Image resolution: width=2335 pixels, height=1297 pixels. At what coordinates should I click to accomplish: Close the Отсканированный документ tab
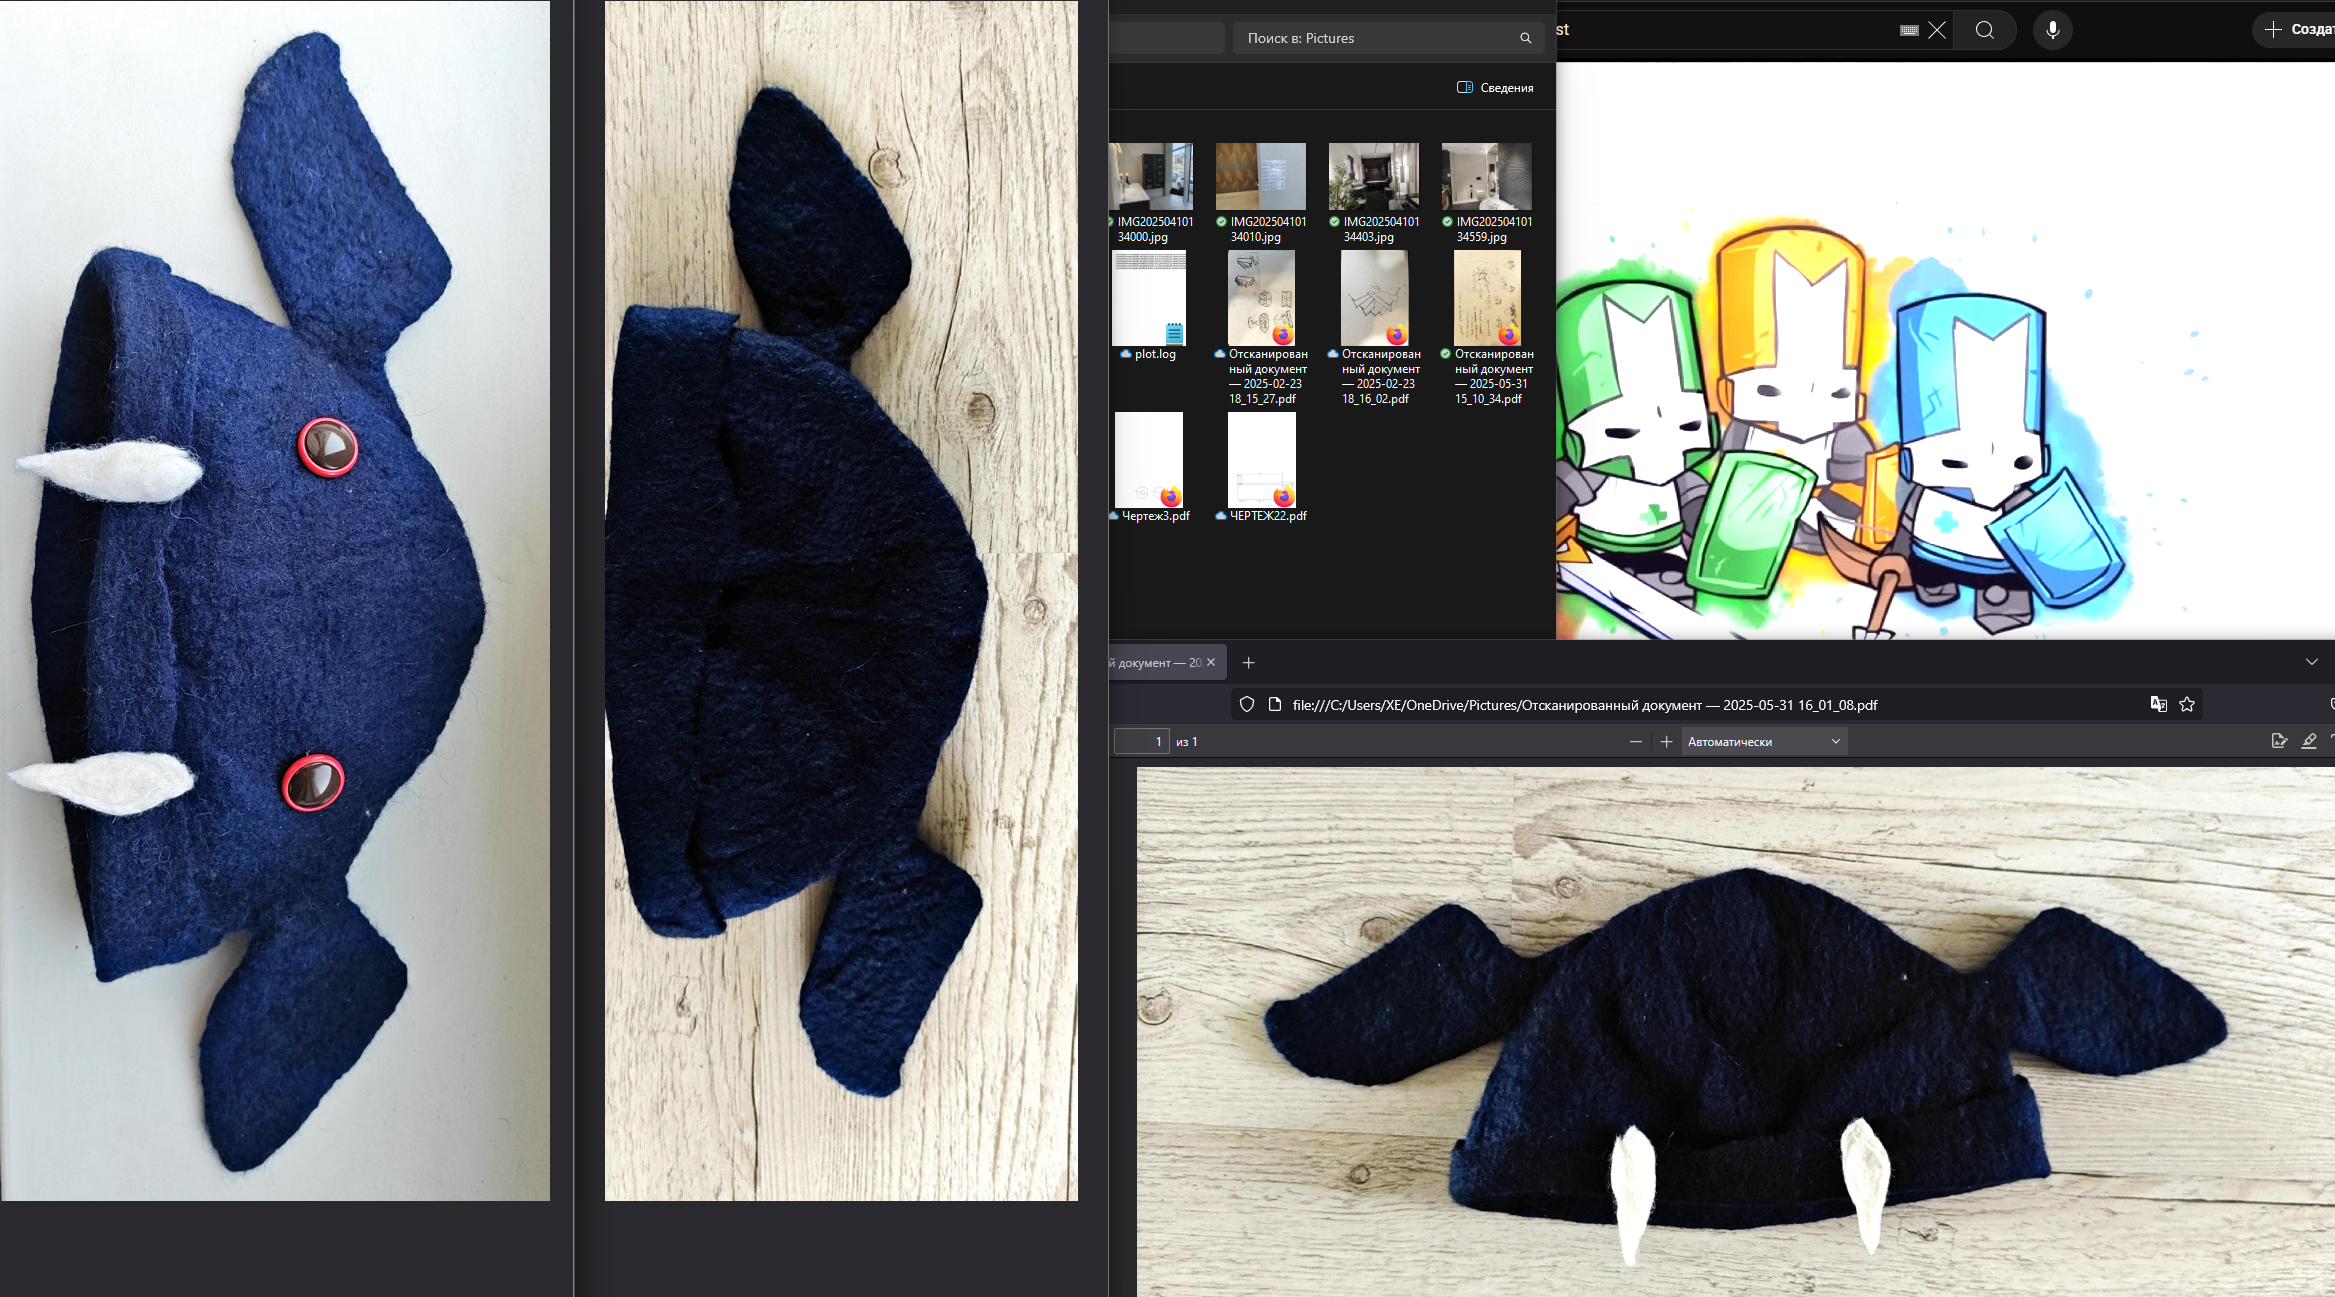point(1211,663)
